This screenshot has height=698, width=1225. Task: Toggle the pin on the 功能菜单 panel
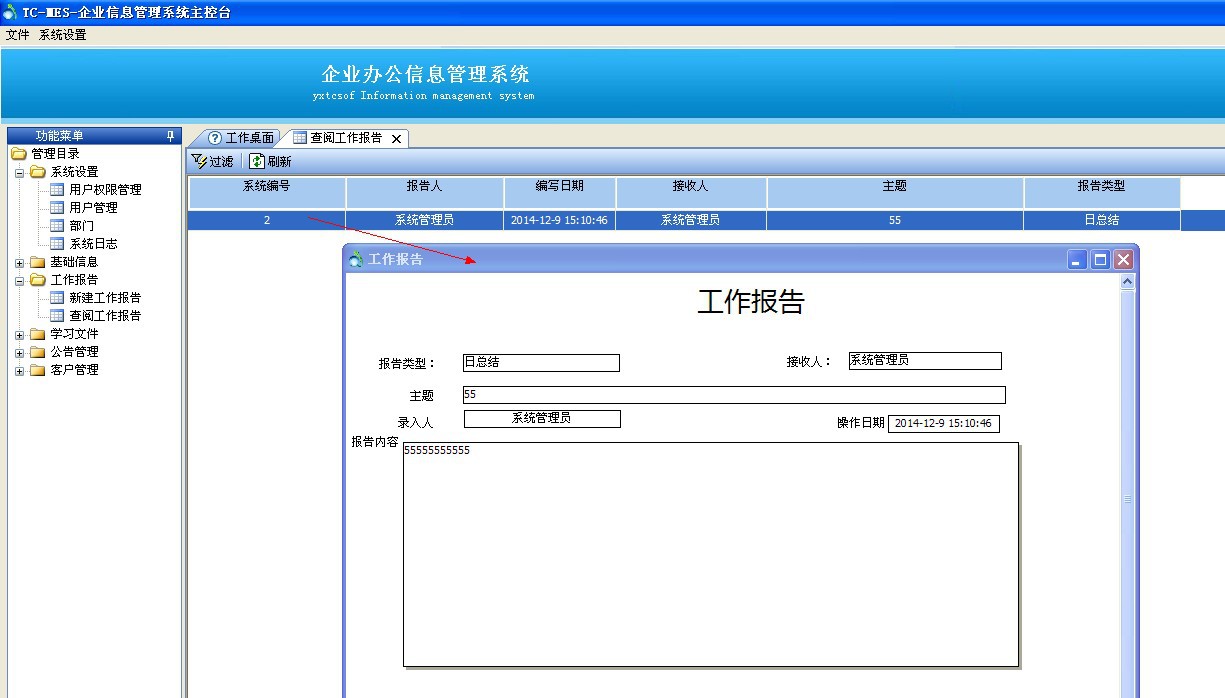(170, 135)
